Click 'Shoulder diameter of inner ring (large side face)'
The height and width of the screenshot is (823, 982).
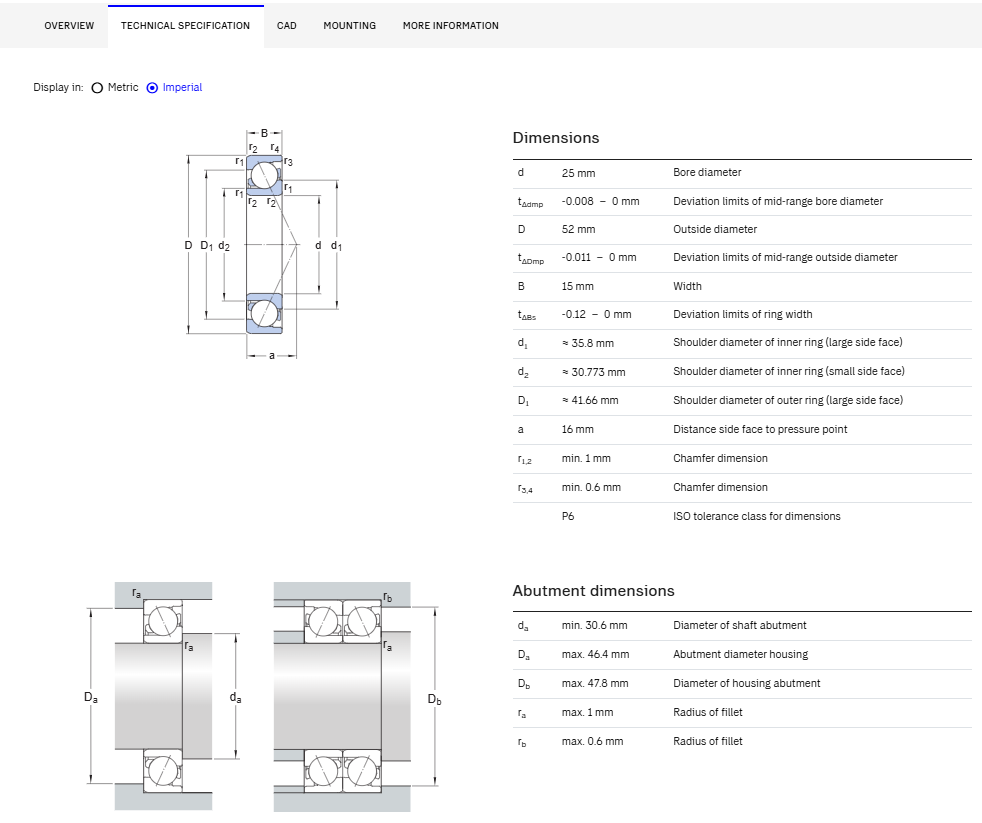[788, 342]
